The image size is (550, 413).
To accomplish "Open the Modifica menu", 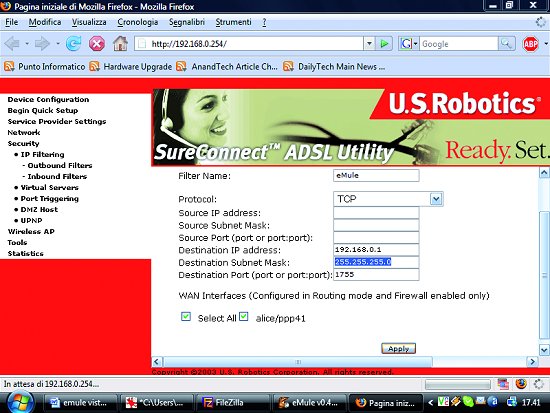I will (45, 22).
